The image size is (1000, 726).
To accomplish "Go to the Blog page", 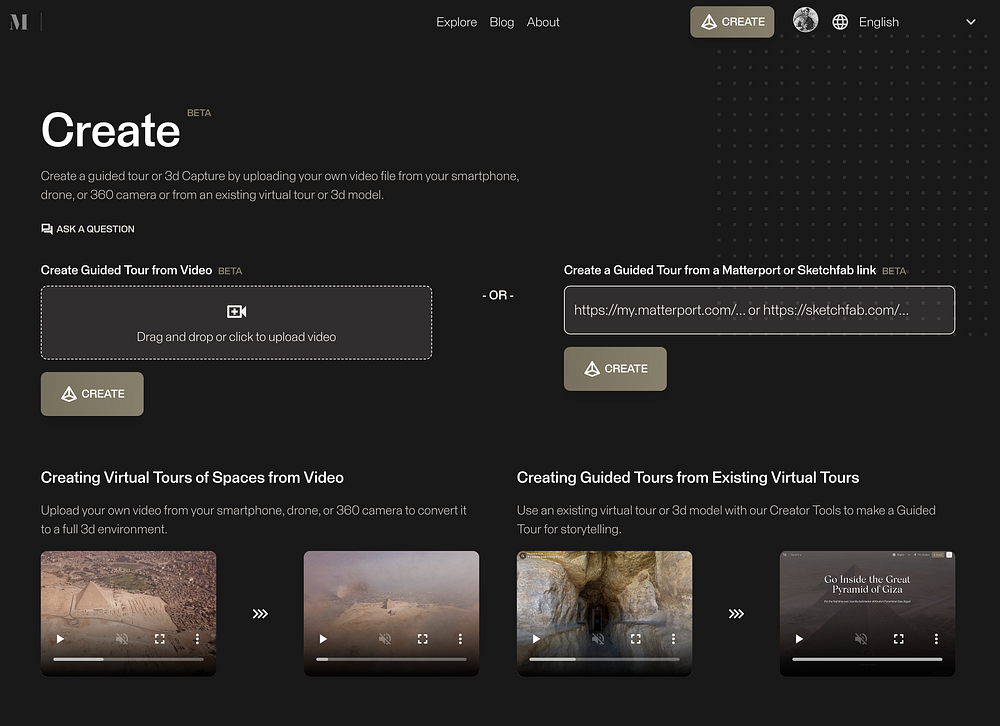I will pyautogui.click(x=501, y=22).
